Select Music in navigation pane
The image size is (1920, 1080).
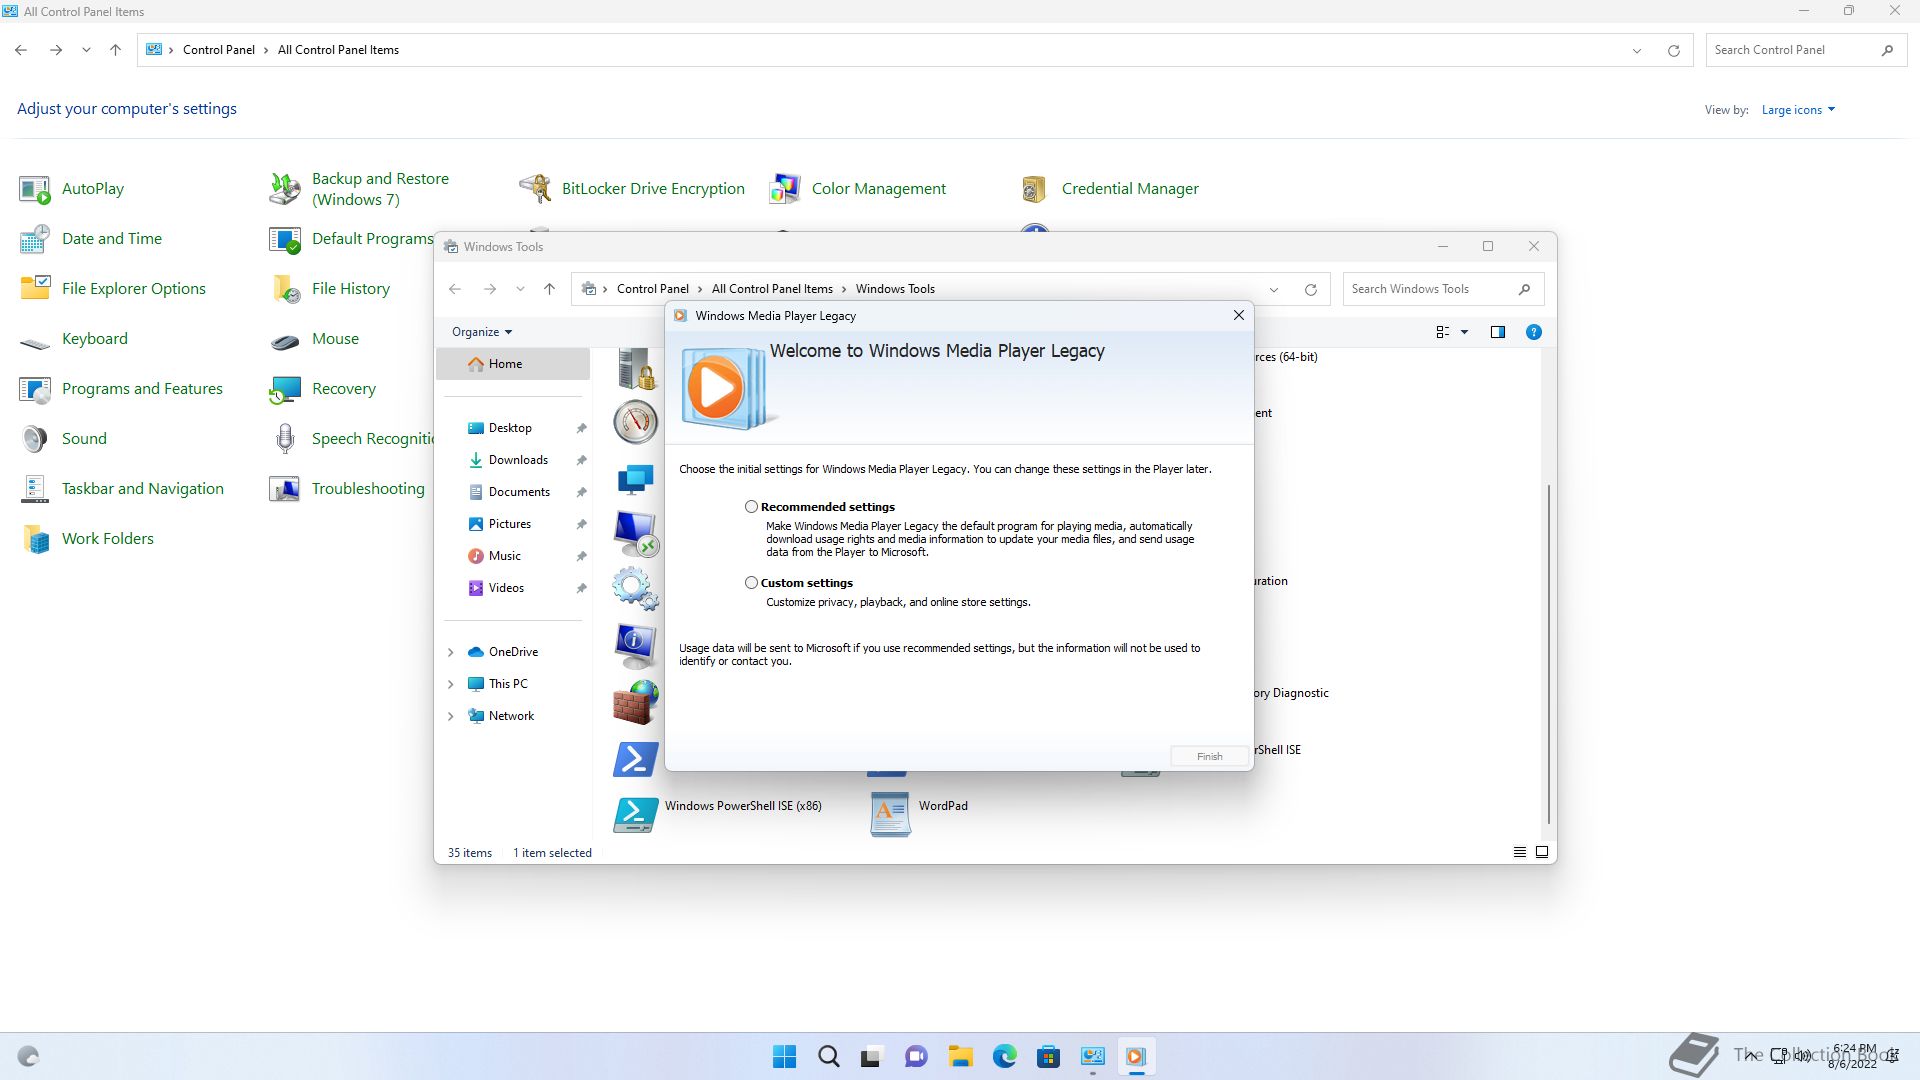click(513, 556)
